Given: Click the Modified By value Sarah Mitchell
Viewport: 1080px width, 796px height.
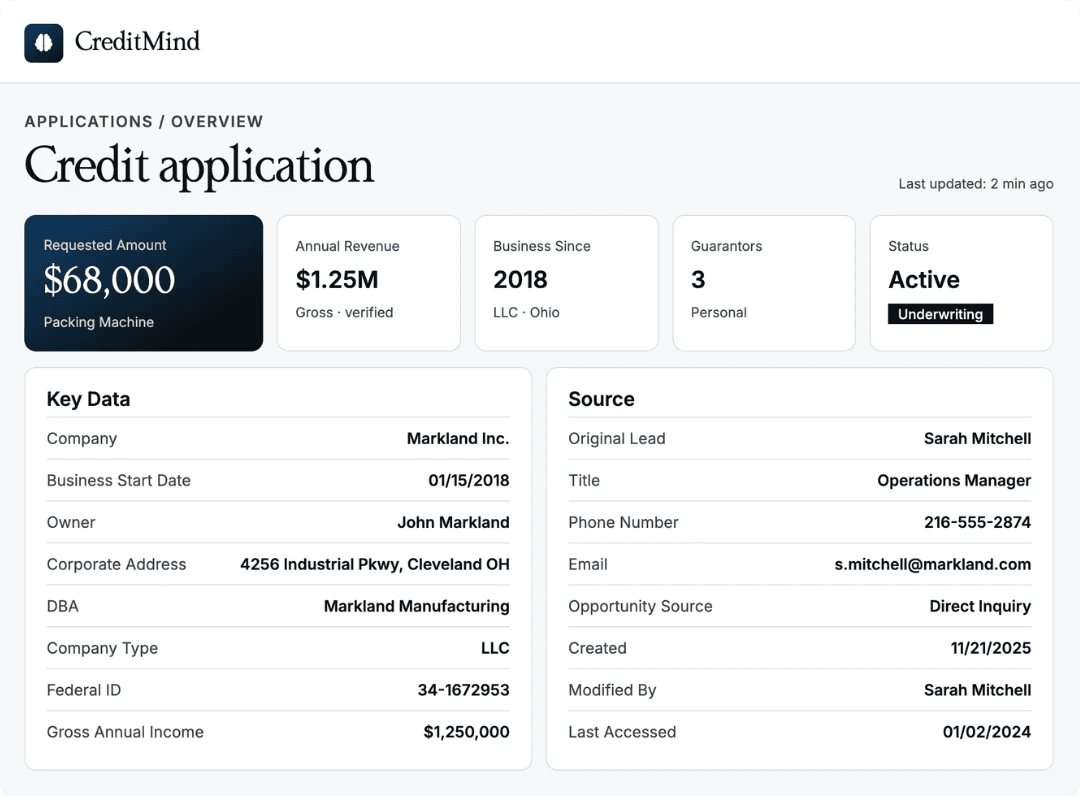Looking at the screenshot, I should point(977,690).
